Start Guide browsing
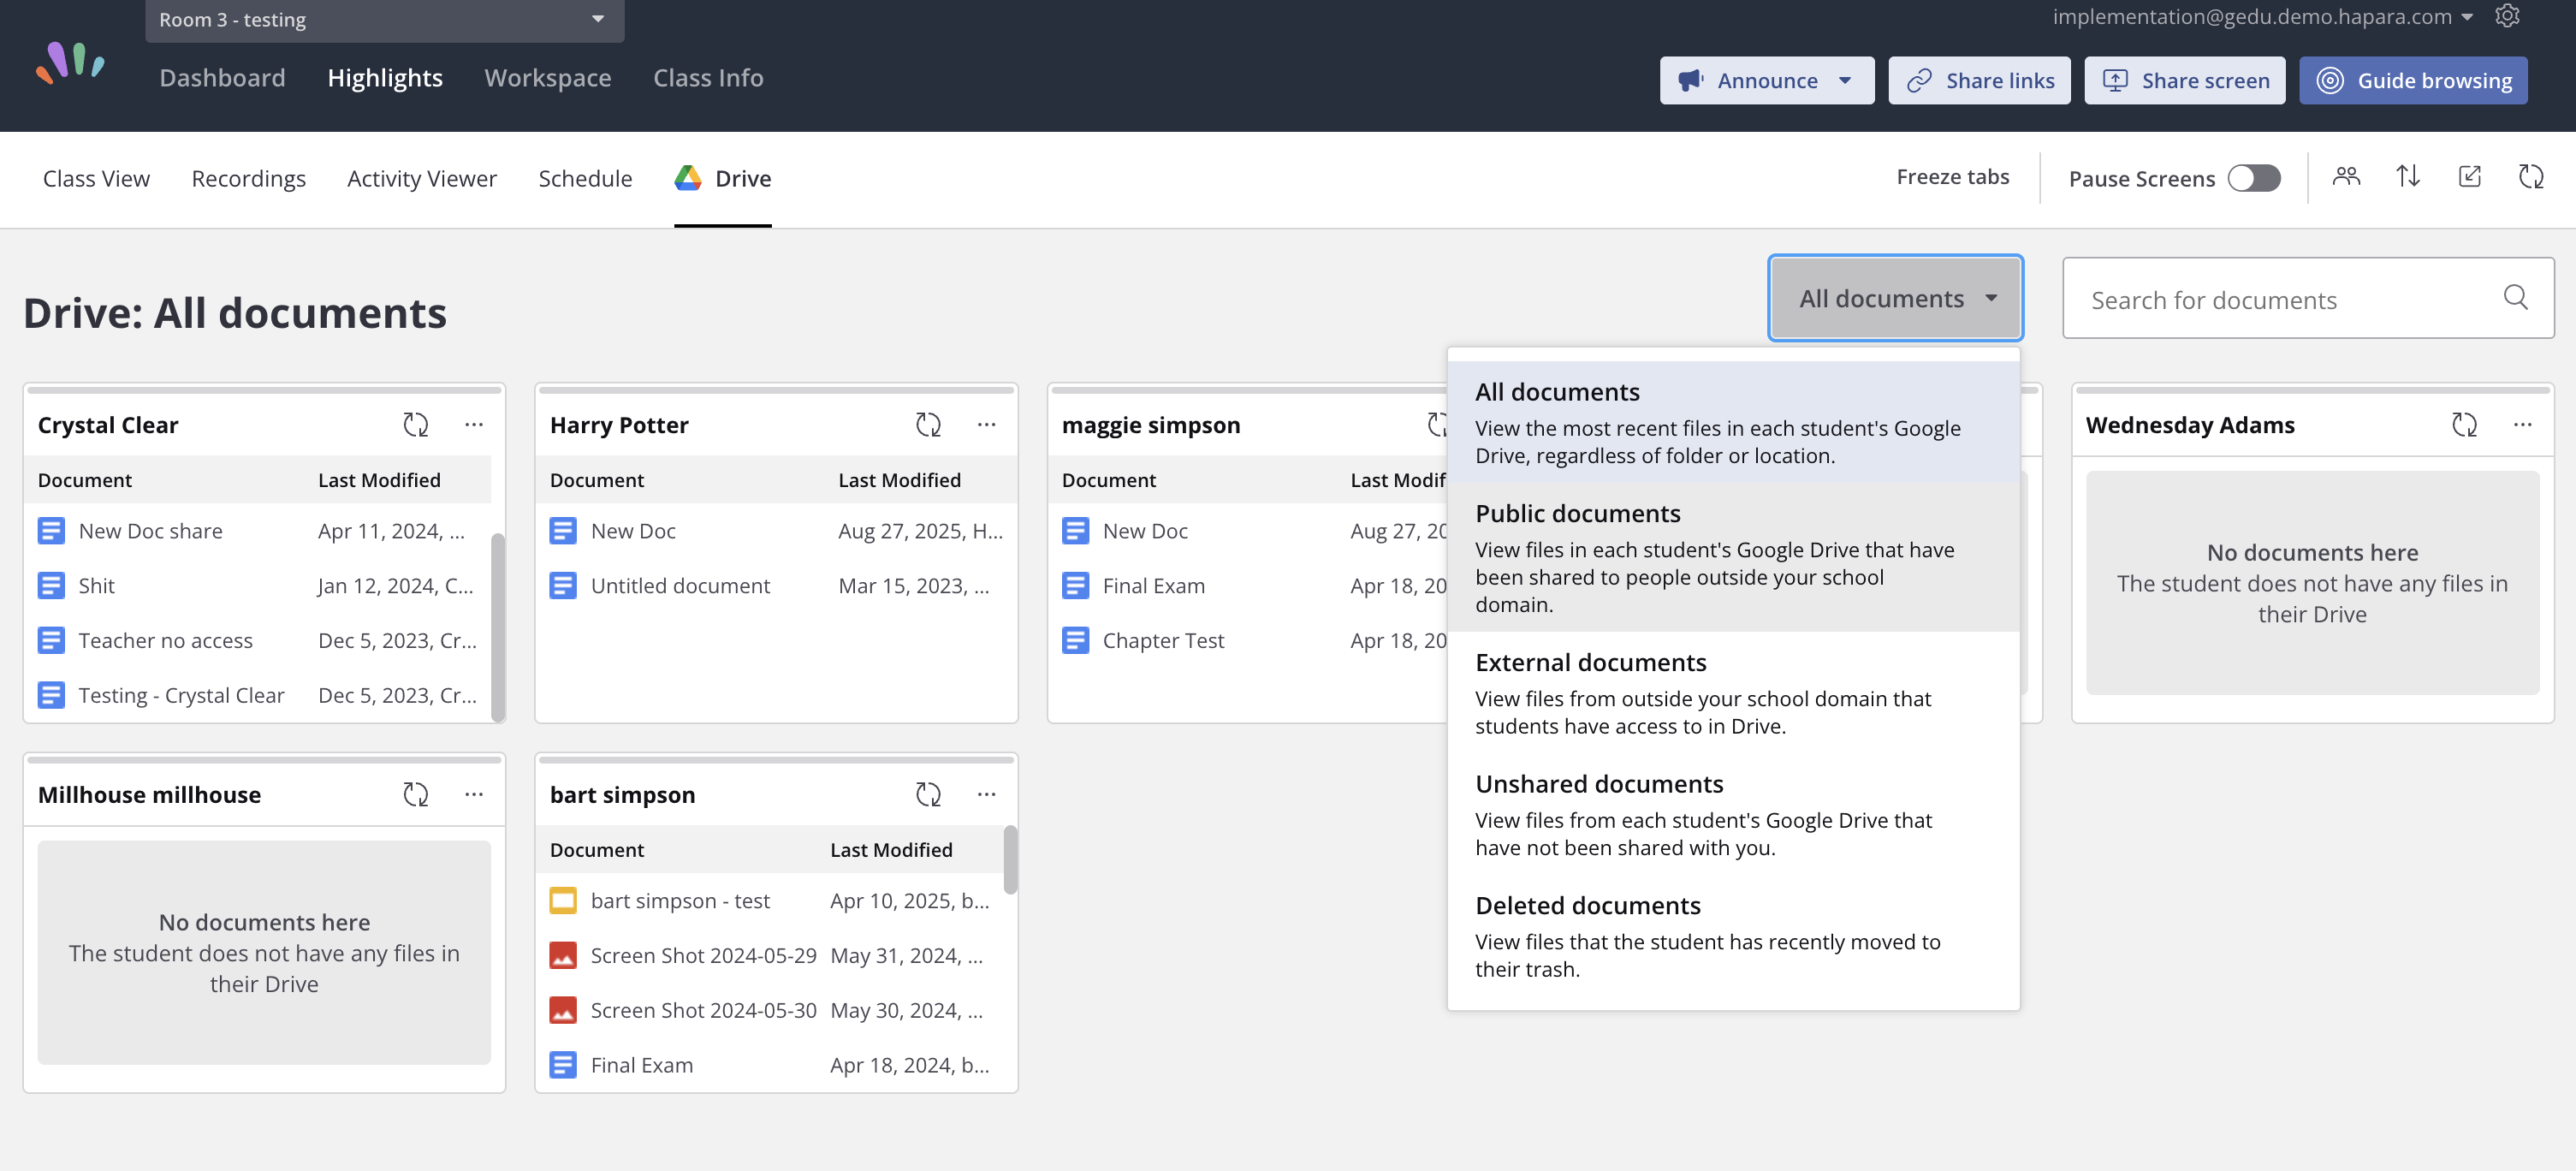Screen dimensions: 2576x1171 click(x=2413, y=80)
